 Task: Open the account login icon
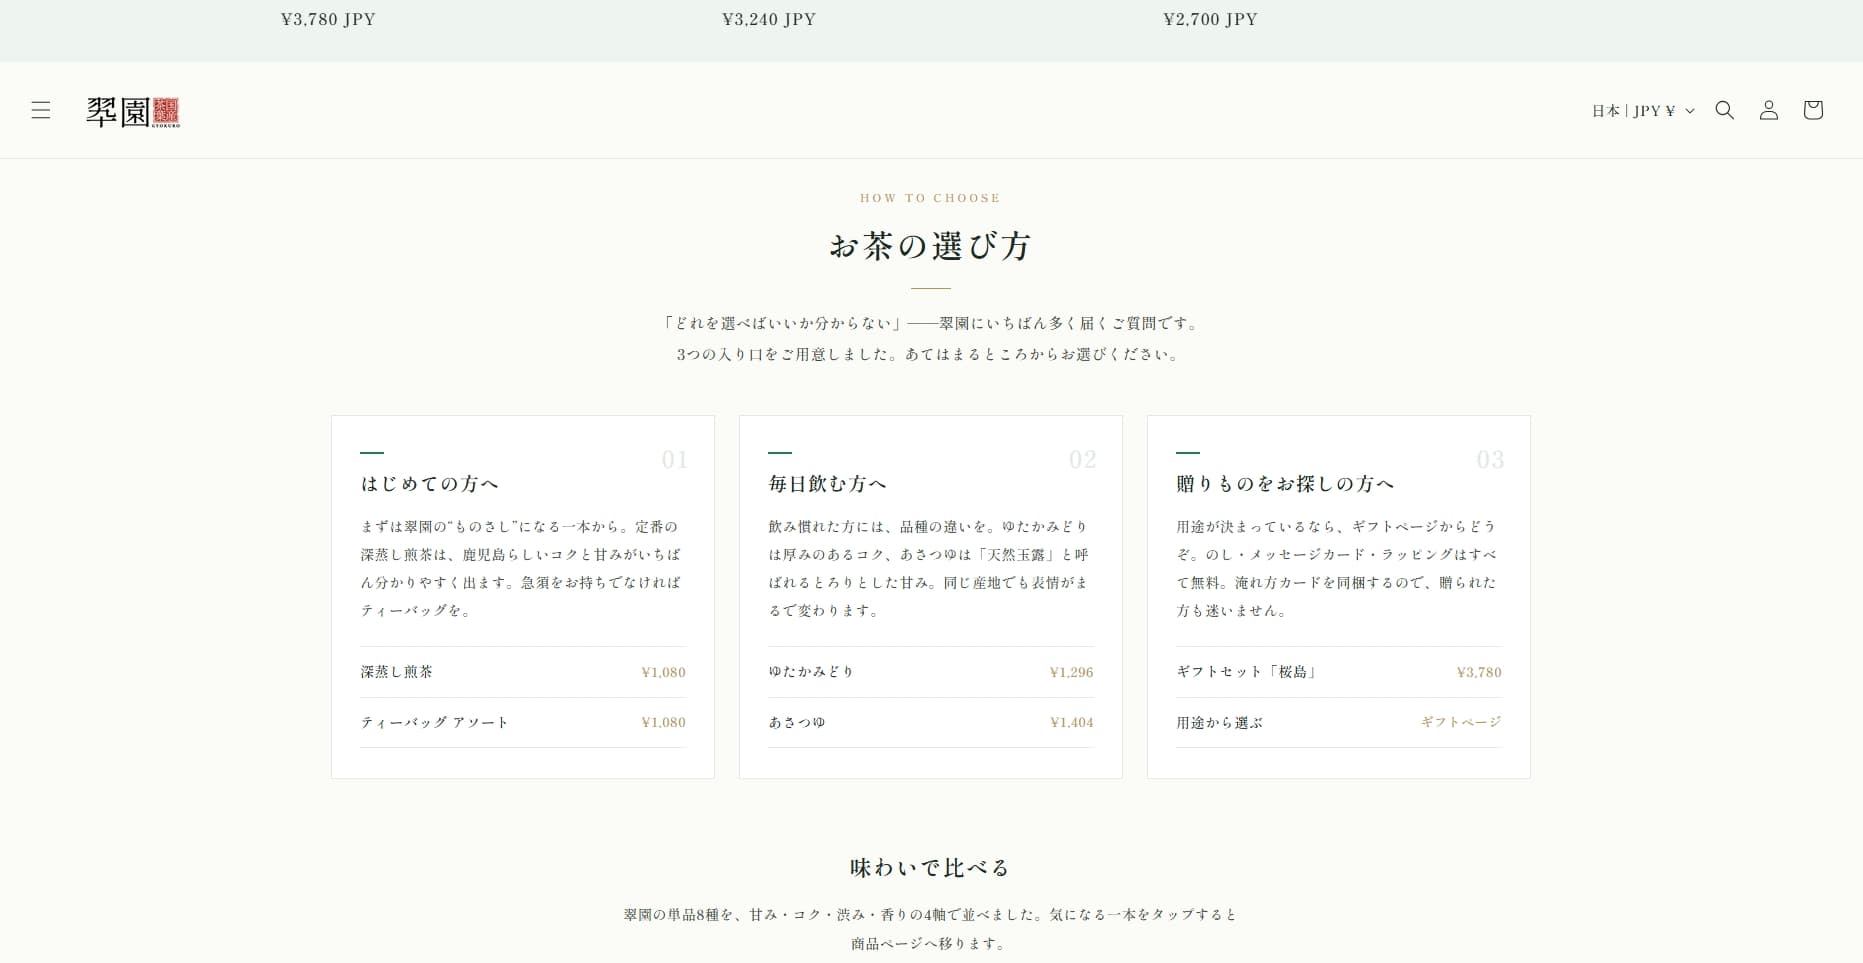click(x=1769, y=110)
